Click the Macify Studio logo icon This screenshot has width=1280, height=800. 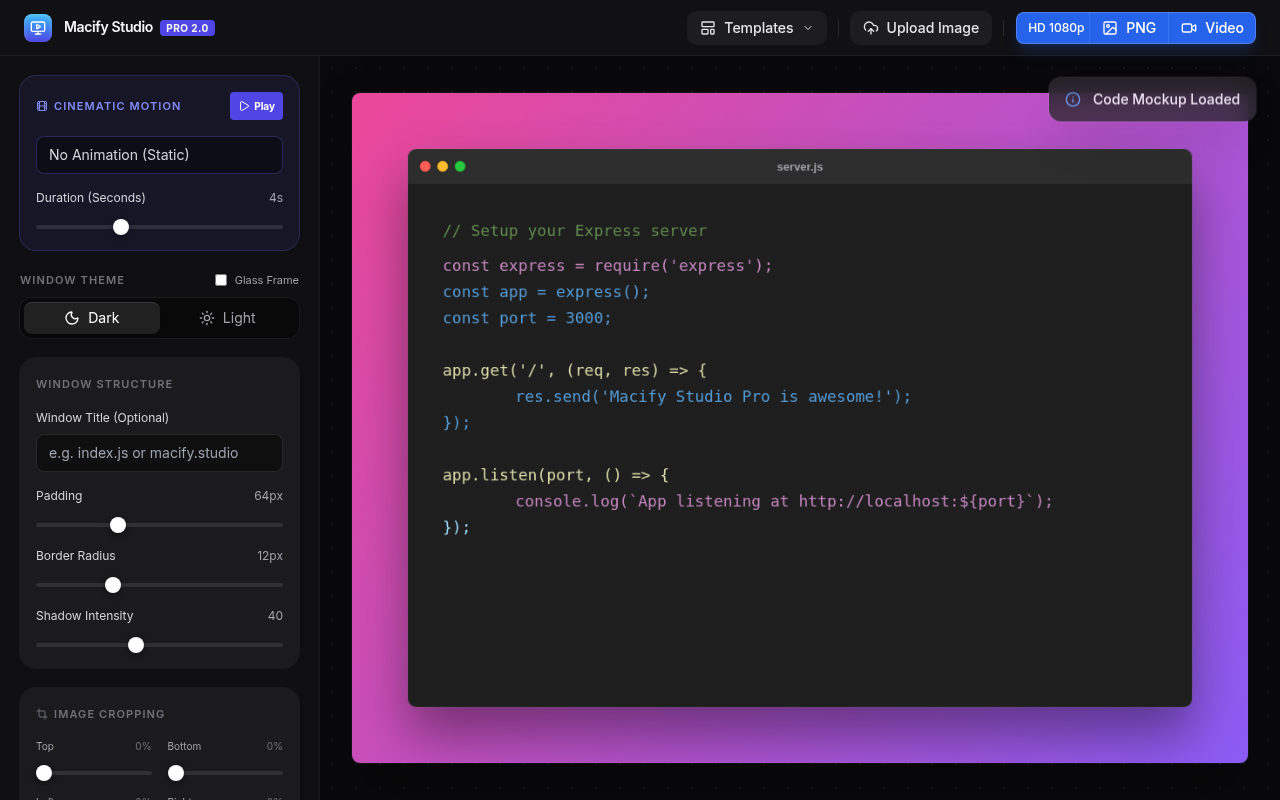click(38, 28)
